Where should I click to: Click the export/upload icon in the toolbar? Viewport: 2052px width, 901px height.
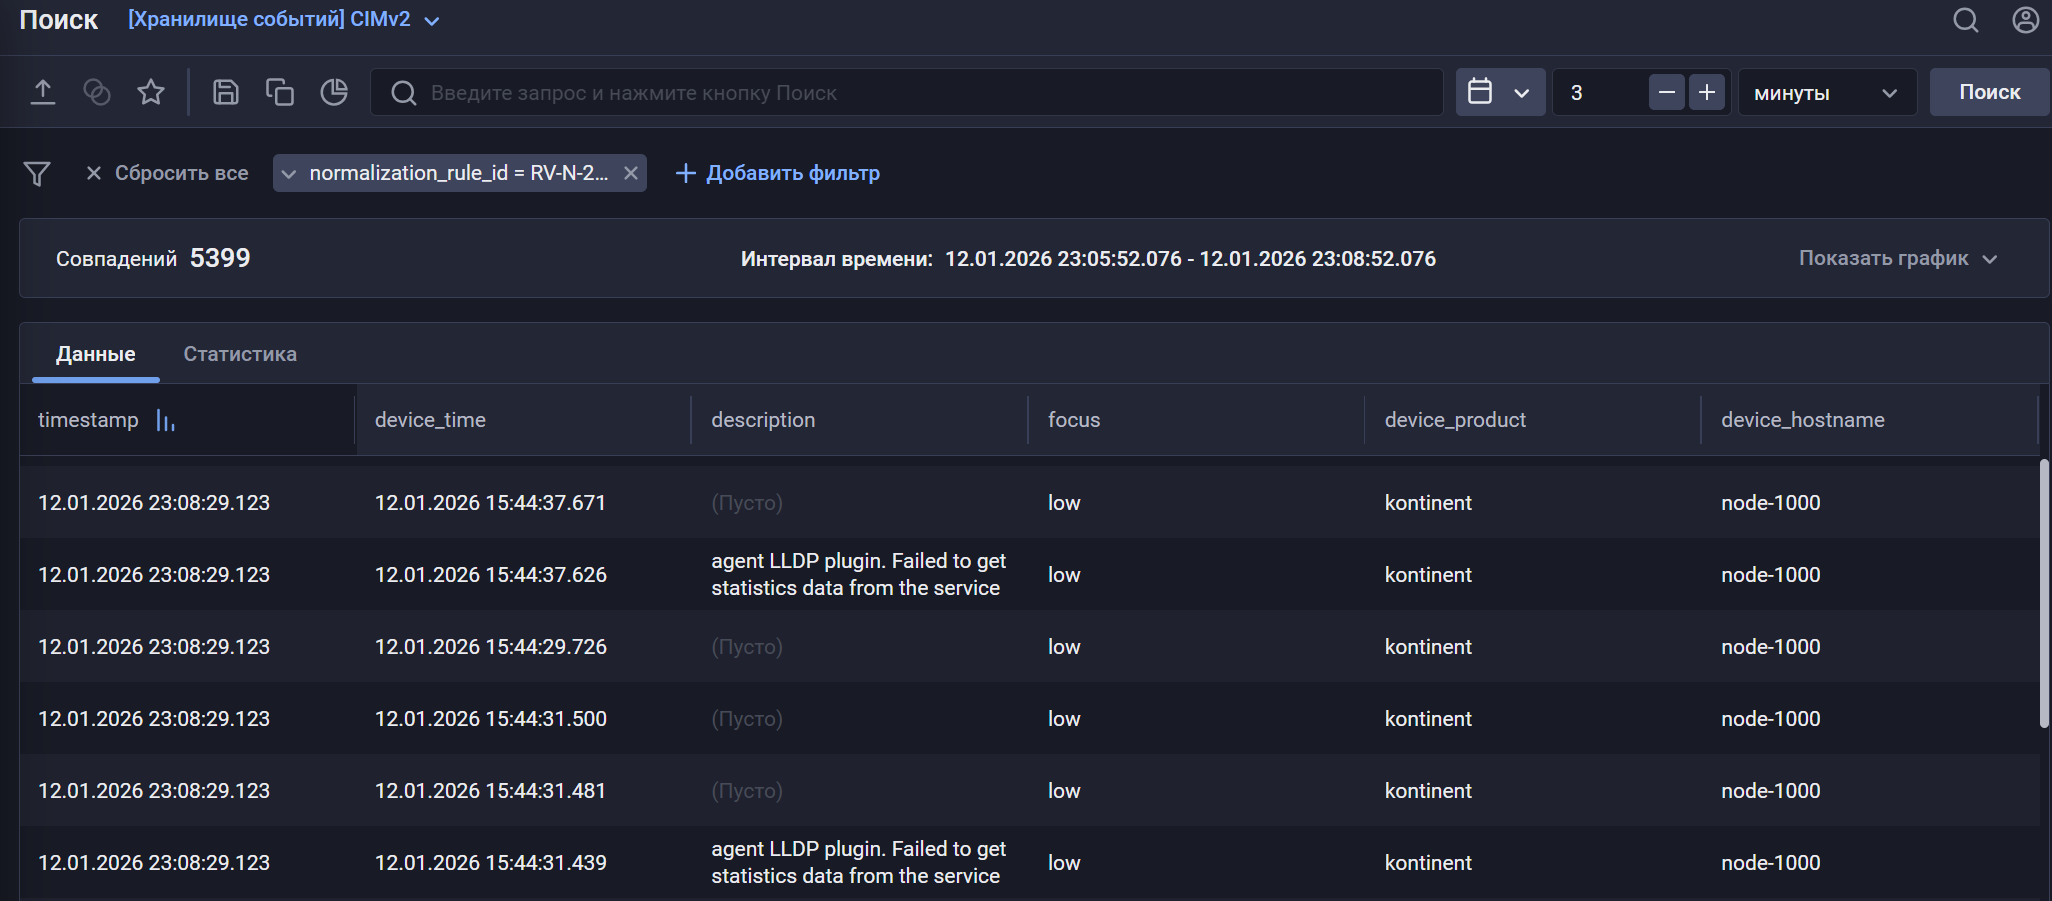tap(44, 91)
